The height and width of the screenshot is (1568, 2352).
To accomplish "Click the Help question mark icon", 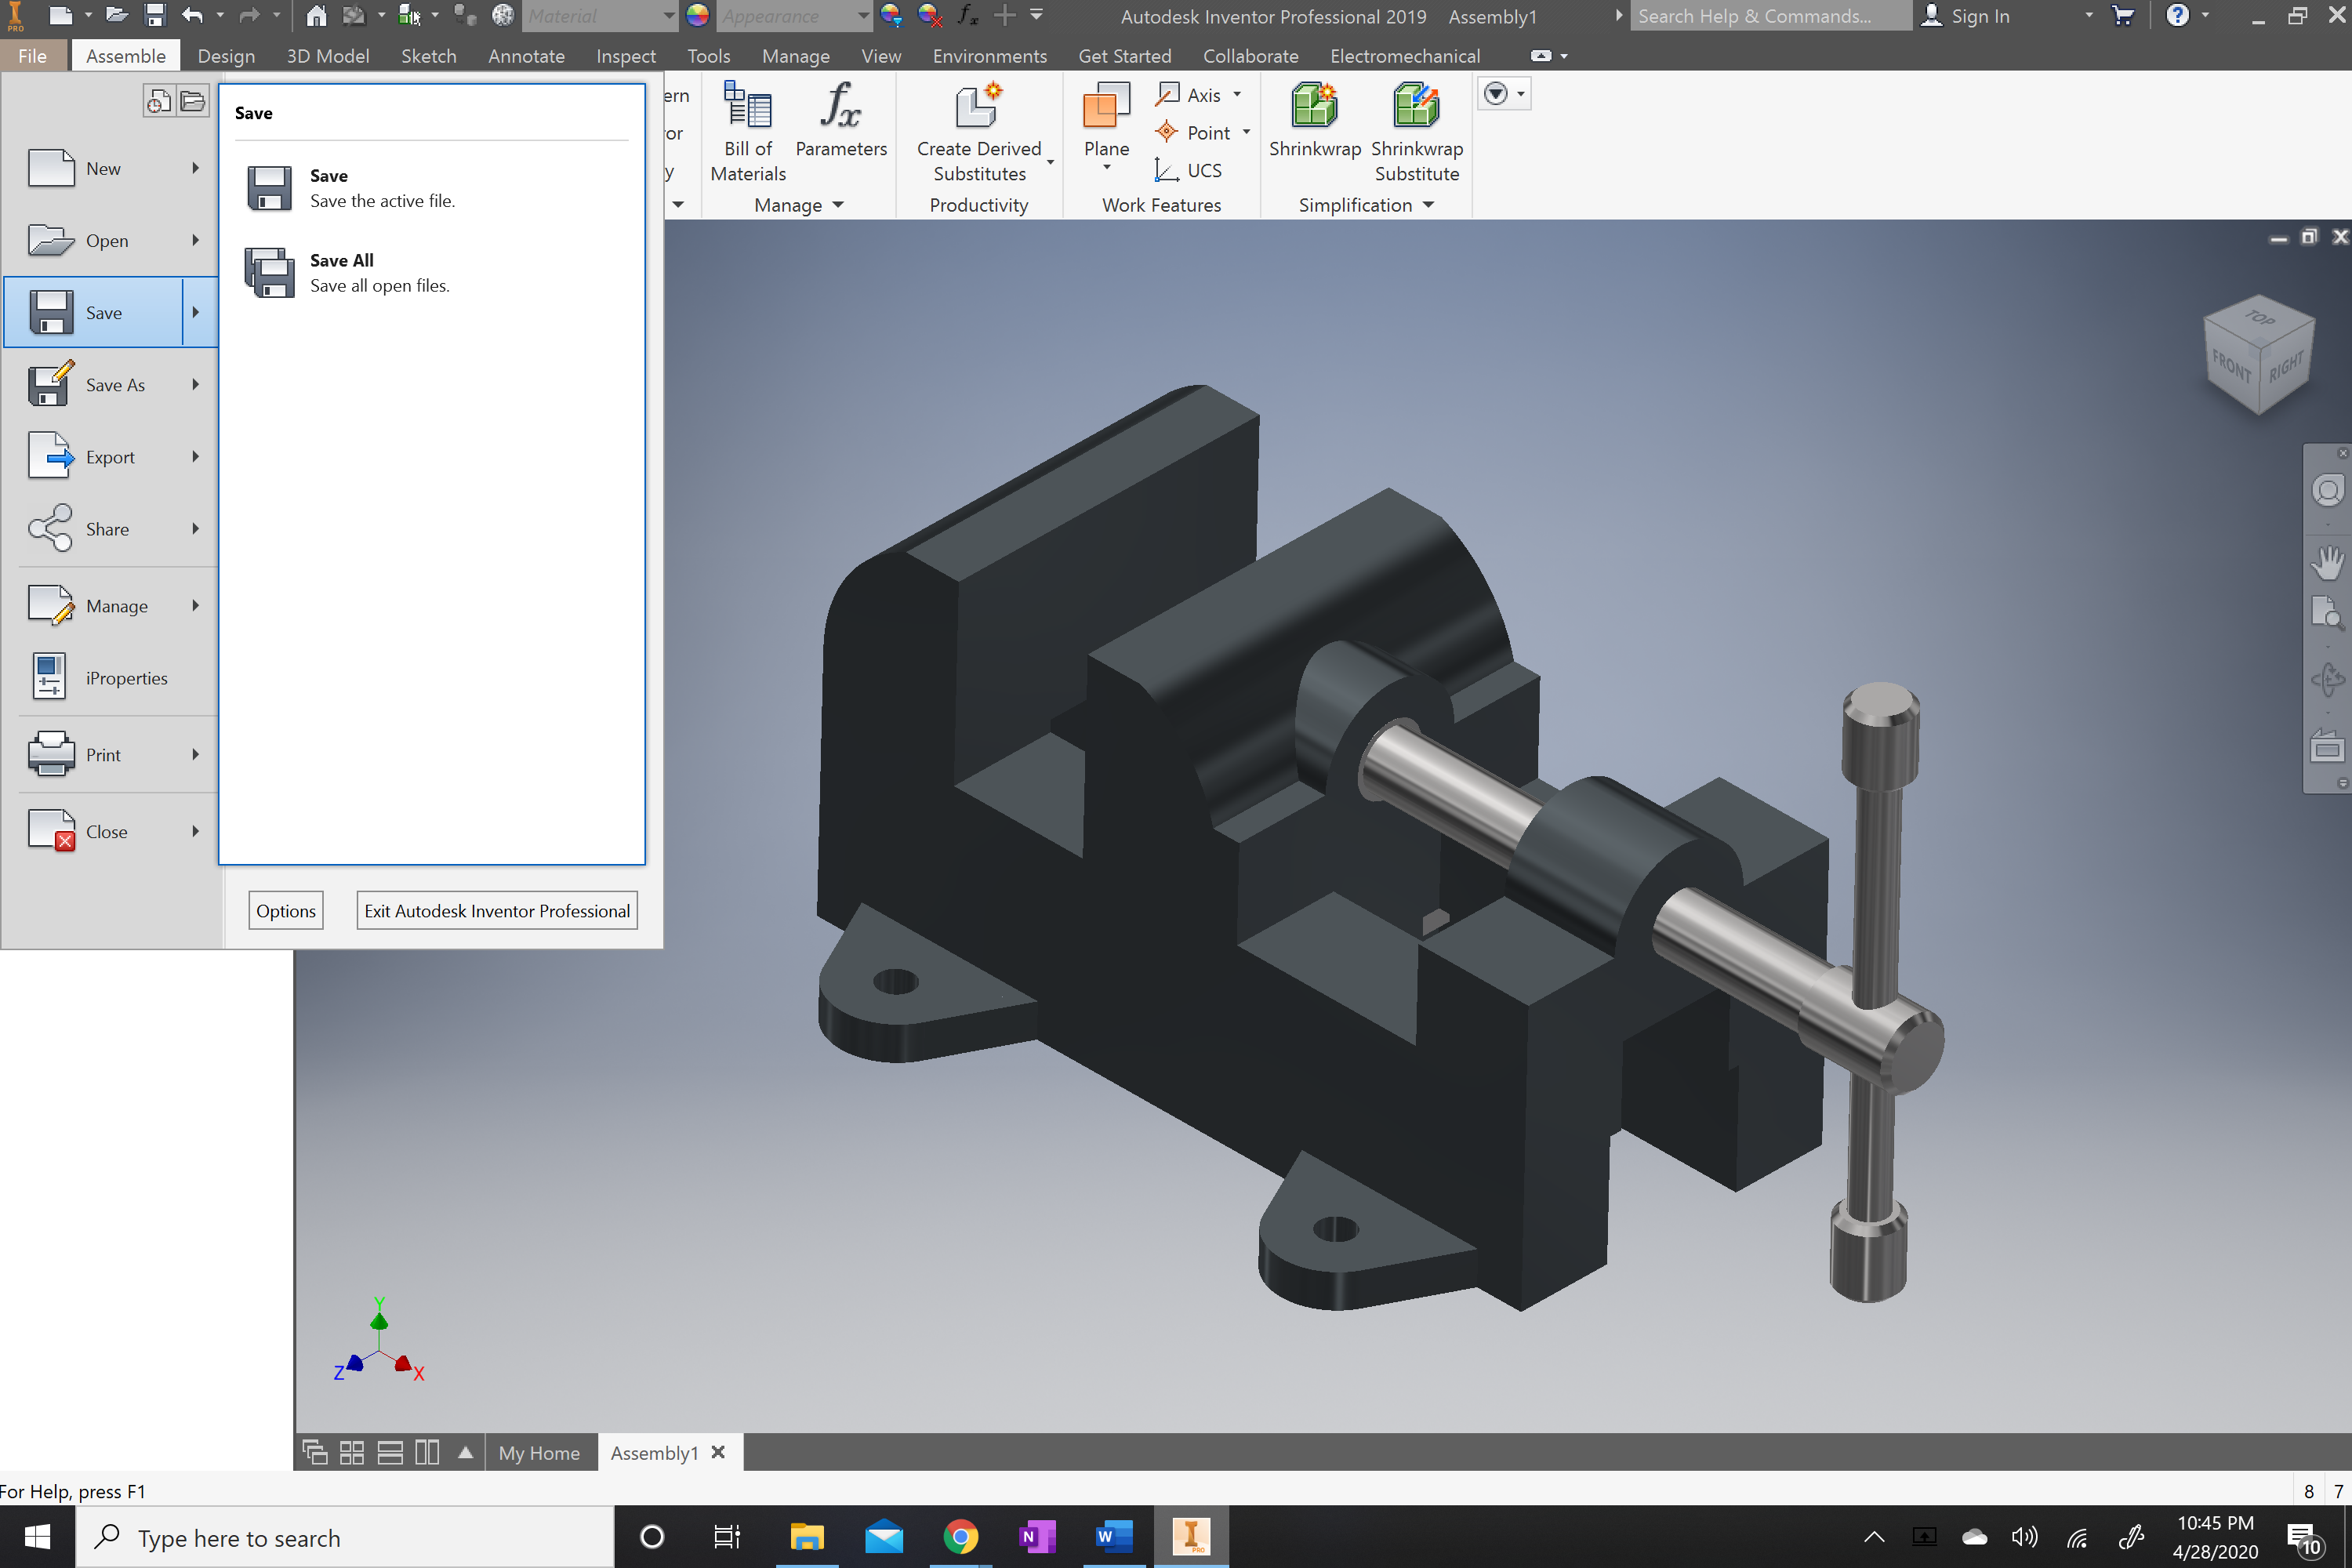I will [x=2177, y=15].
